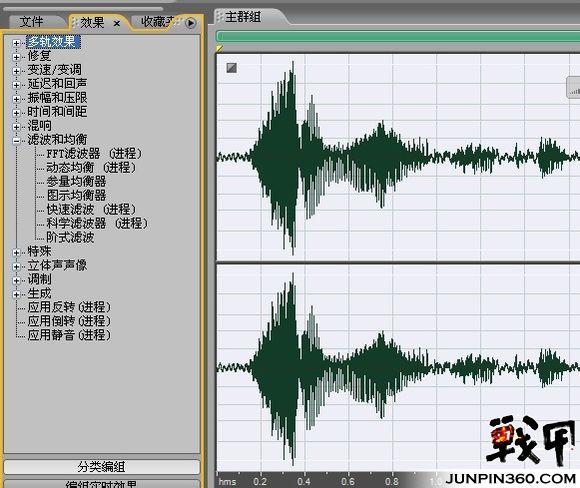Select the 修复 label
580x488 pixels.
click(x=39, y=56)
